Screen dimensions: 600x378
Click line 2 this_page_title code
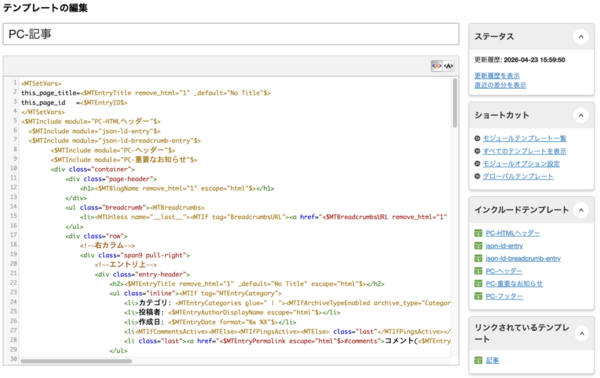point(146,93)
